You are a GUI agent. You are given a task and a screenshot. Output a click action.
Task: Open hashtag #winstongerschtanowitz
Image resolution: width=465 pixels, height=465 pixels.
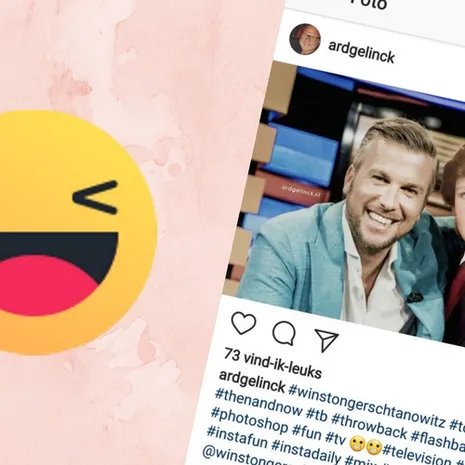367,406
